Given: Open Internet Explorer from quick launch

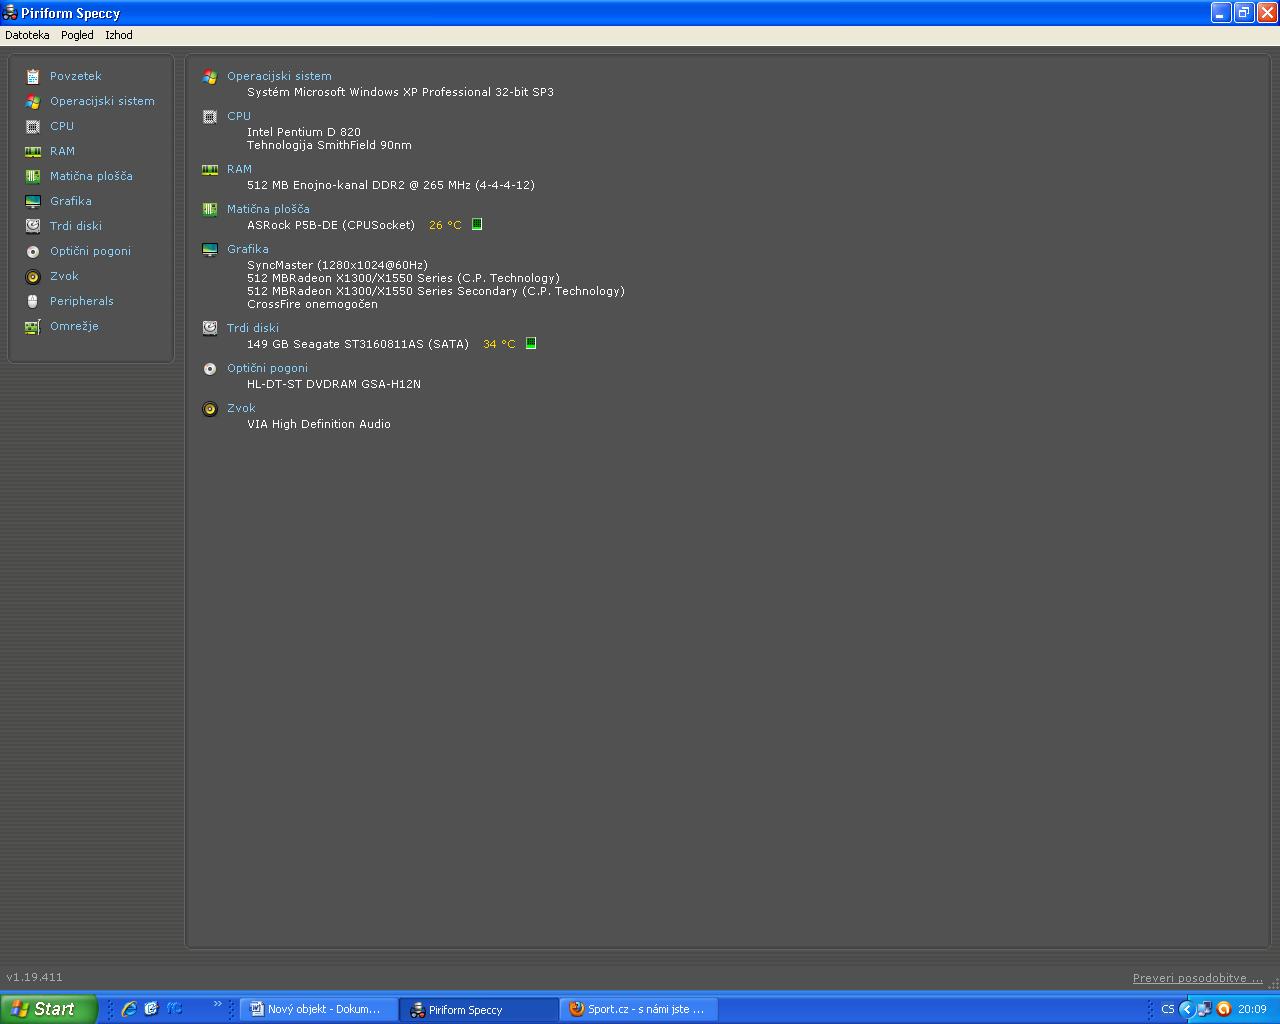Looking at the screenshot, I should point(129,1009).
